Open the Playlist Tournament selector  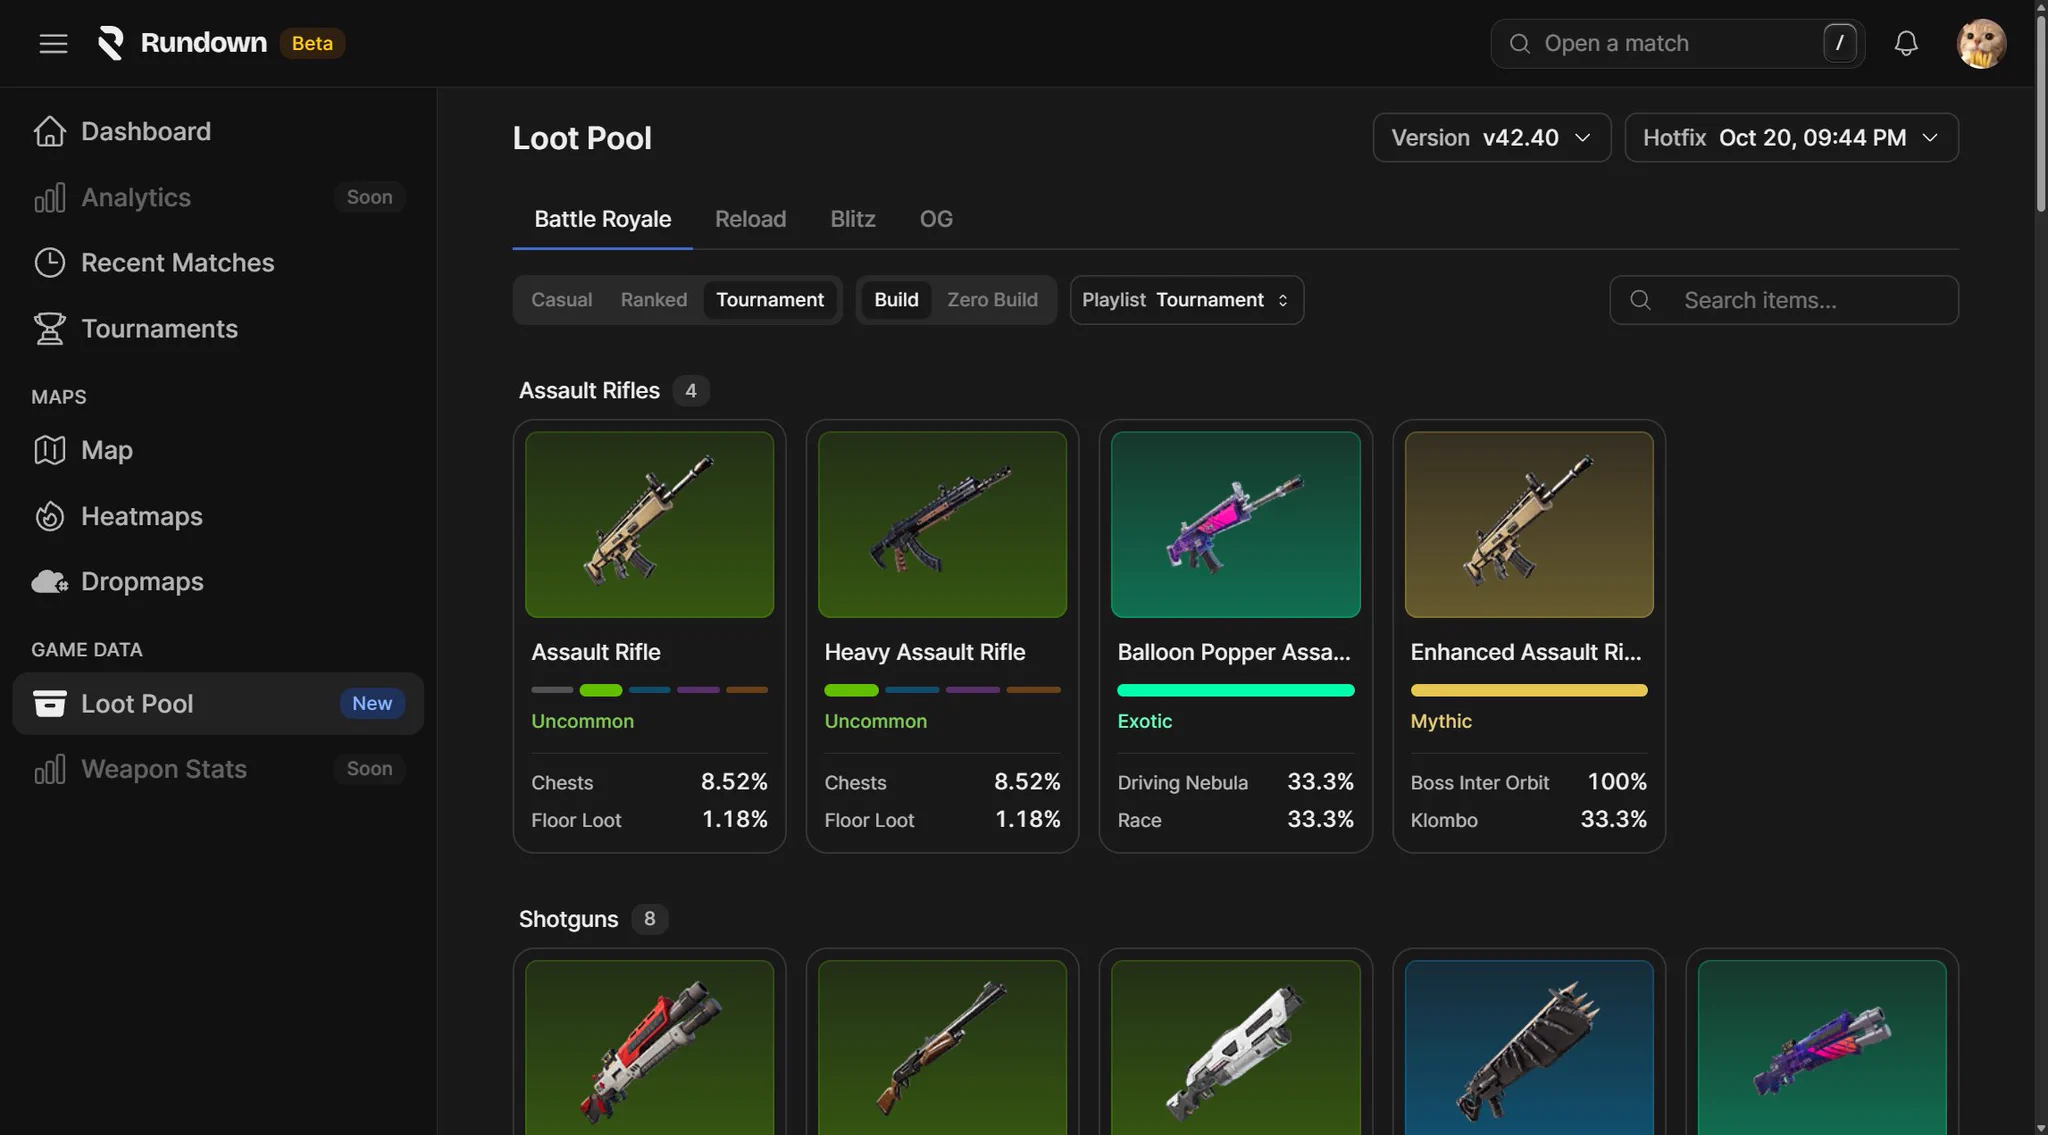pos(1186,300)
